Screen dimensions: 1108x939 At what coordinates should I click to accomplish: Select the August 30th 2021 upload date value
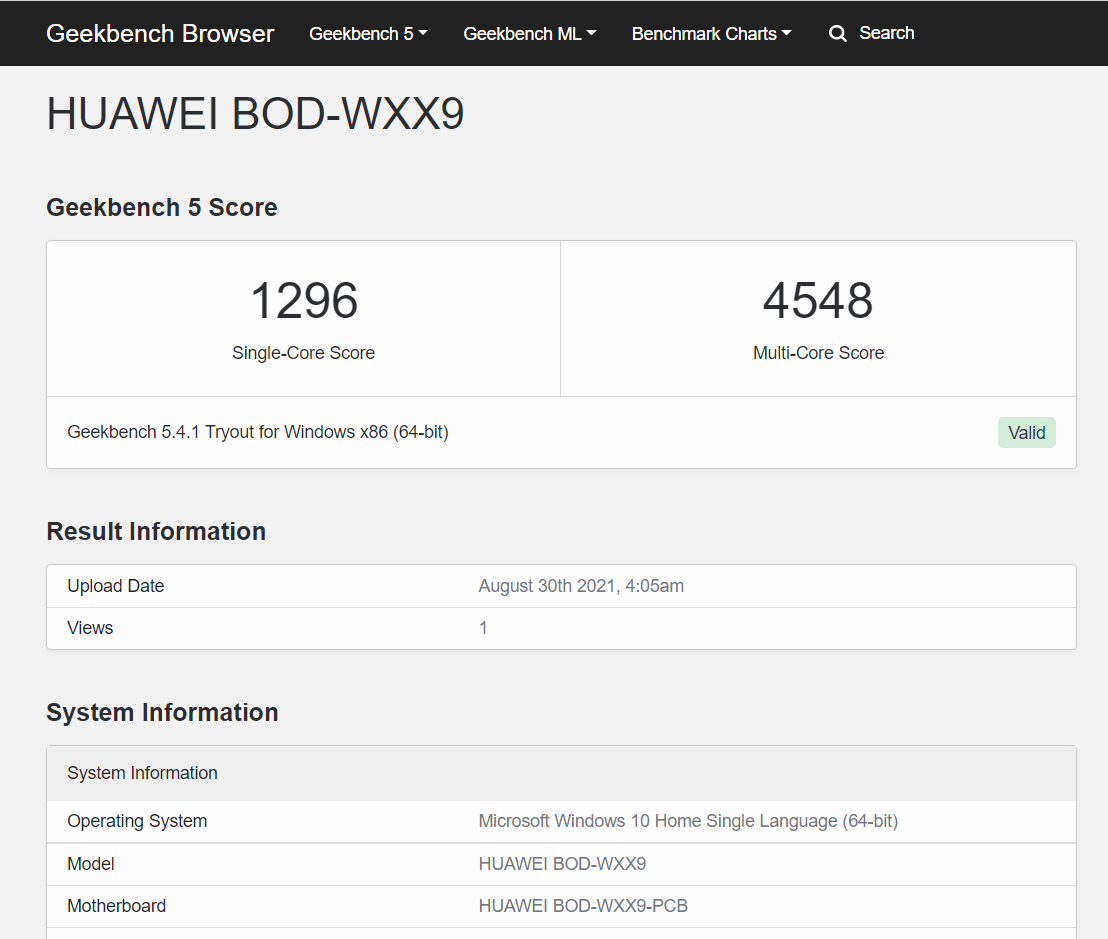click(x=581, y=586)
